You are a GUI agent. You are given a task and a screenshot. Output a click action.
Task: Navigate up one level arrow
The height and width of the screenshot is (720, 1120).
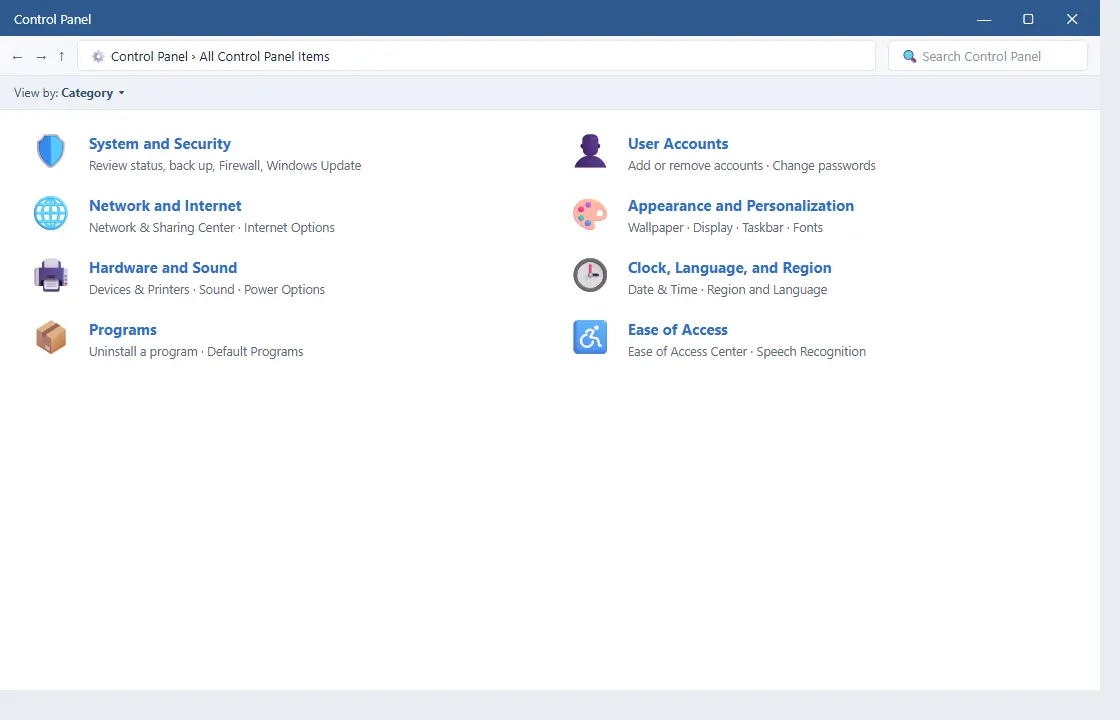(61, 56)
